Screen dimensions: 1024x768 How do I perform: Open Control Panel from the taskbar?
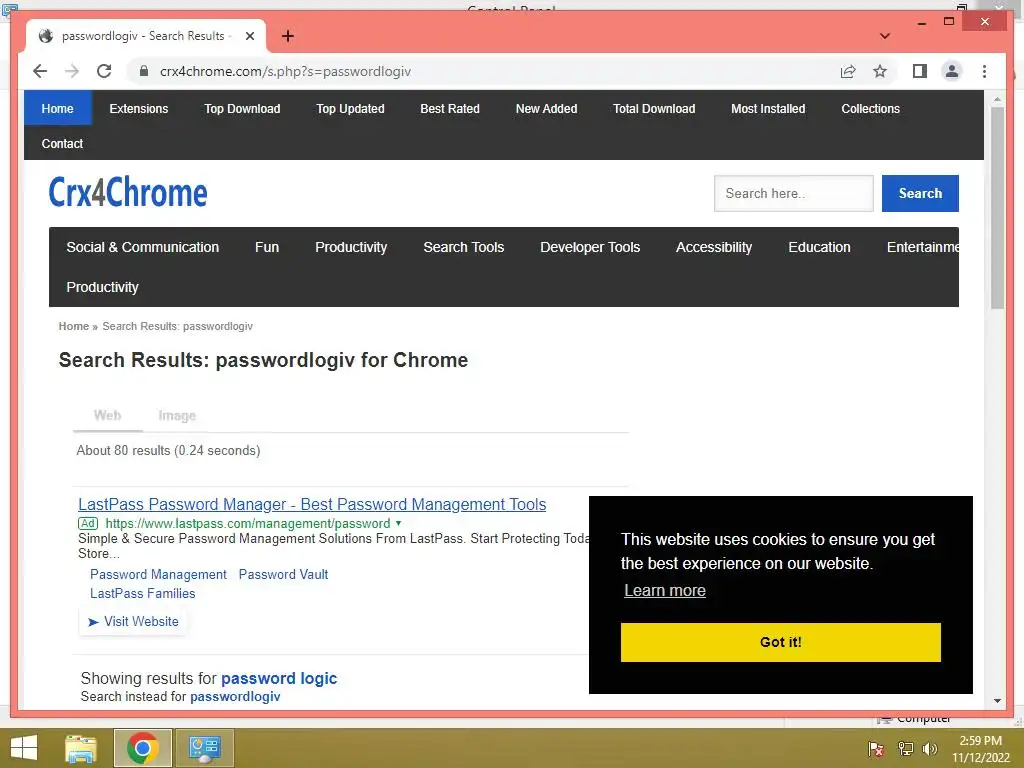(x=204, y=748)
